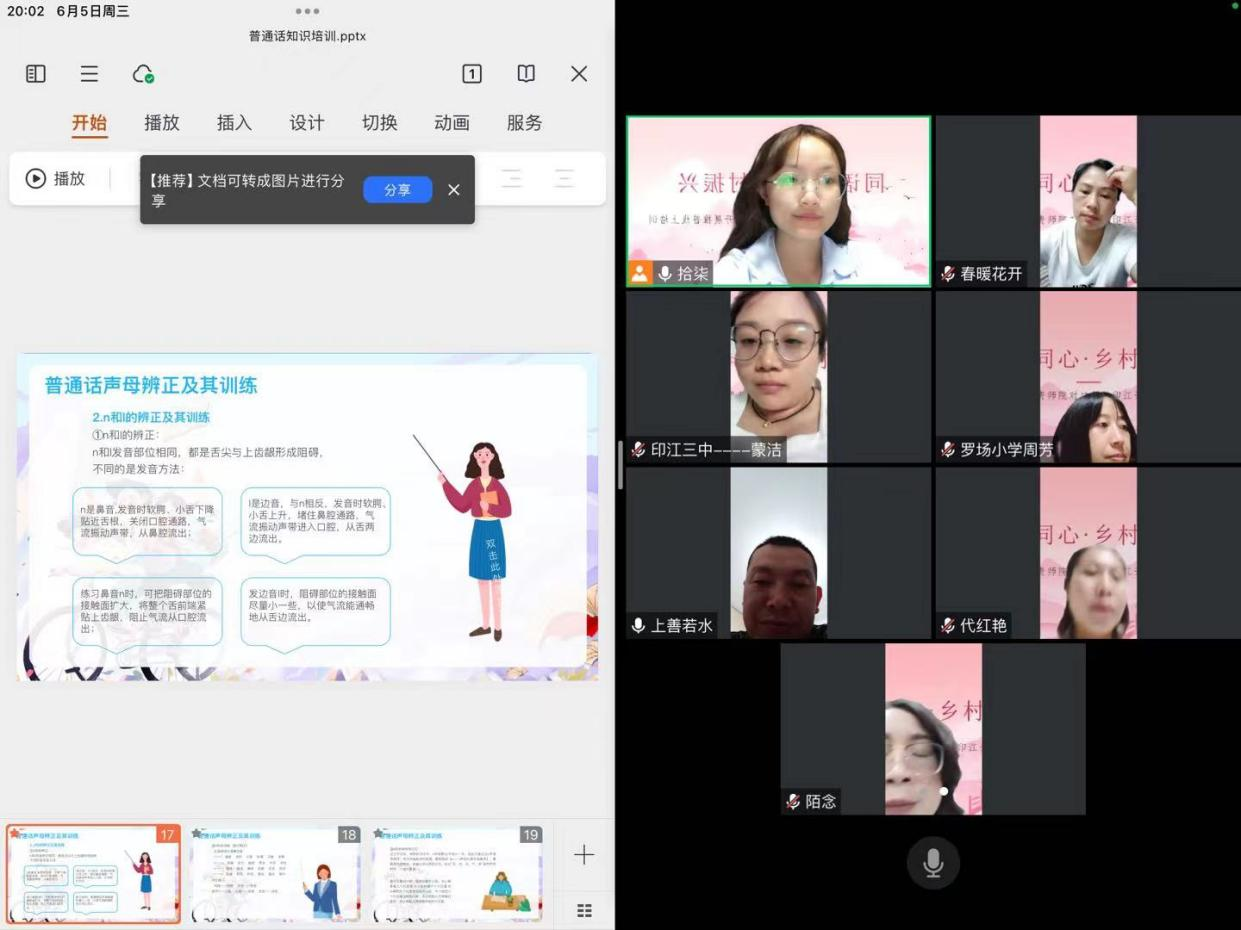Open the sidebar panel layout icon
This screenshot has width=1241, height=930.
click(36, 74)
